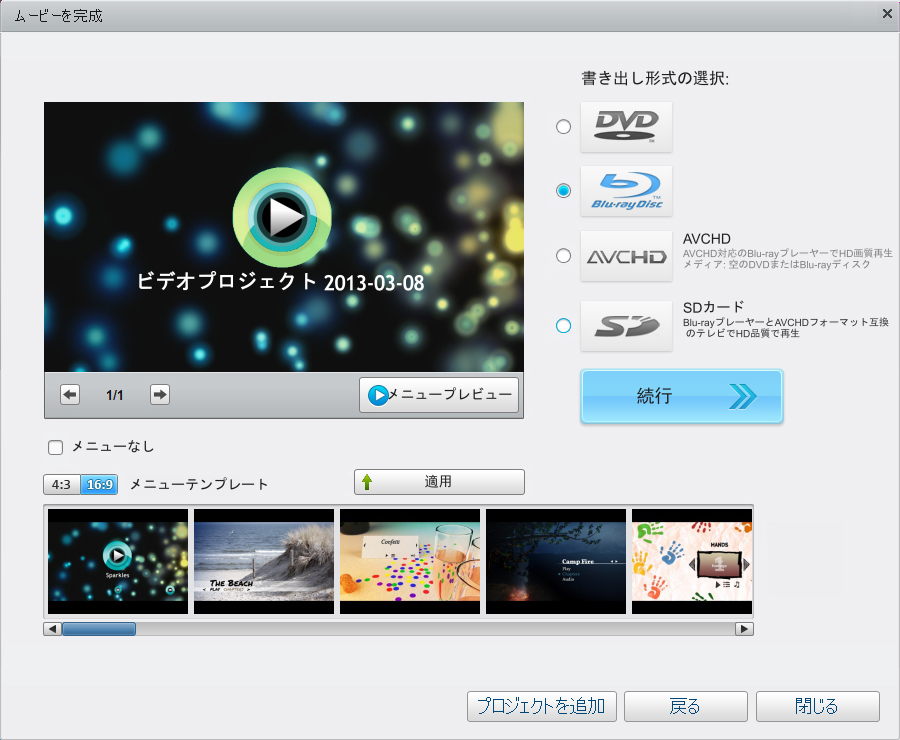The height and width of the screenshot is (740, 900).
Task: Select the DVD format radio button
Action: (x=563, y=126)
